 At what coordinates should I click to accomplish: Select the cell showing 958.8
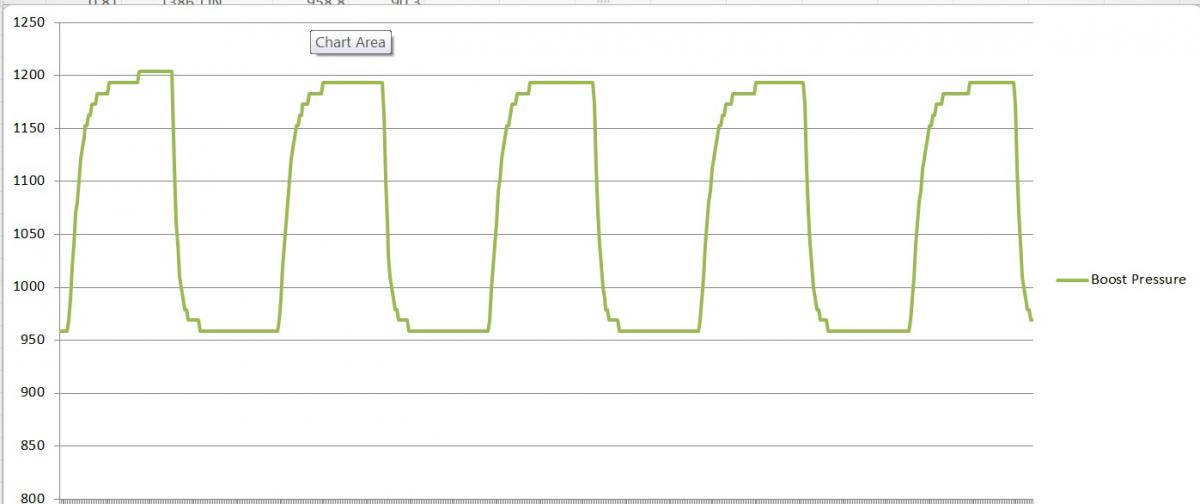[324, 4]
